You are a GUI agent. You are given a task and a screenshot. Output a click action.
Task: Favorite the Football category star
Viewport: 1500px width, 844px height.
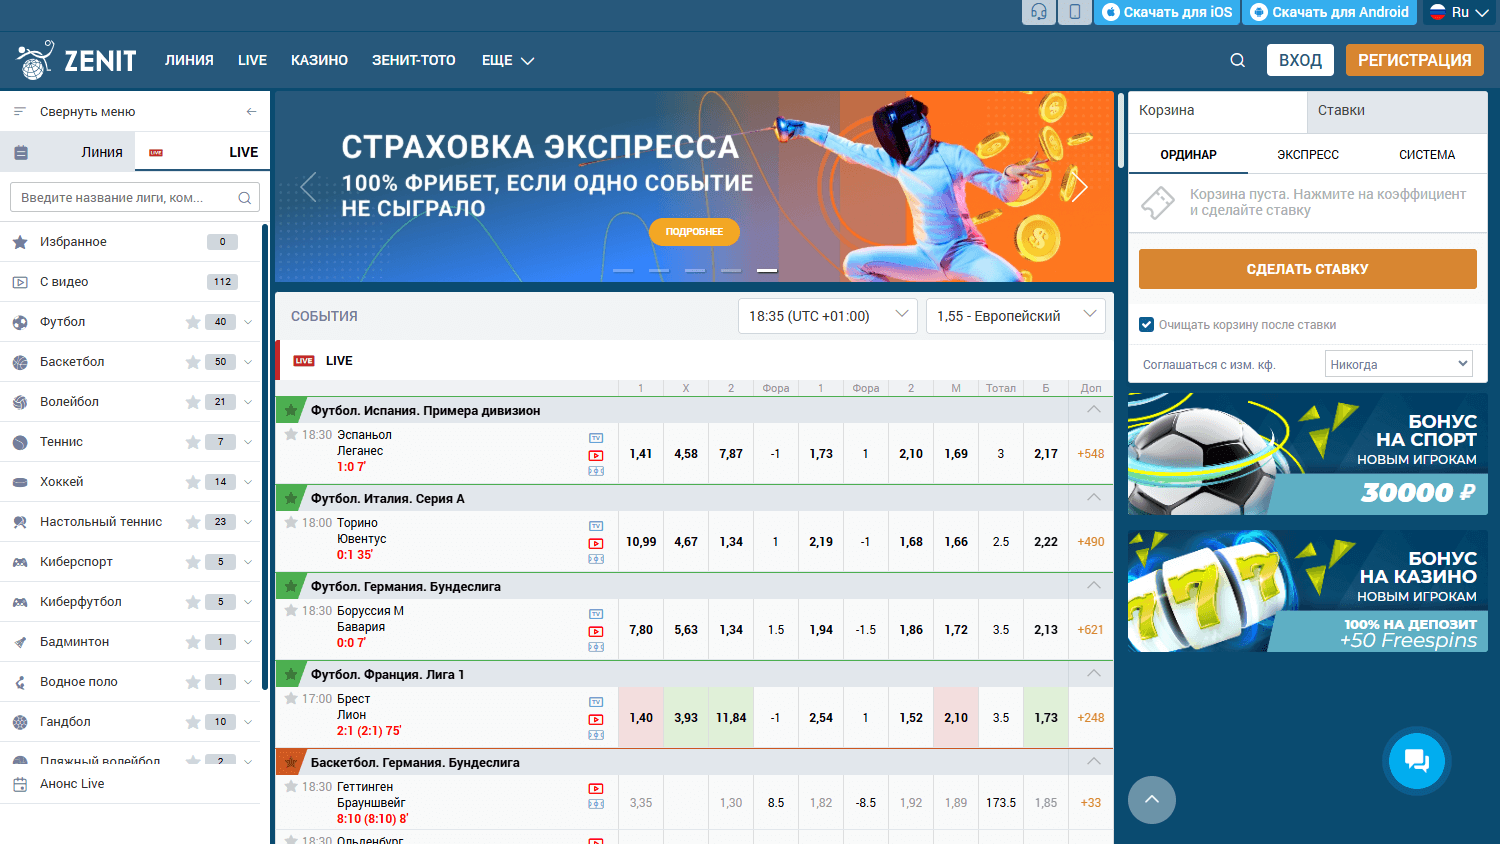(193, 322)
